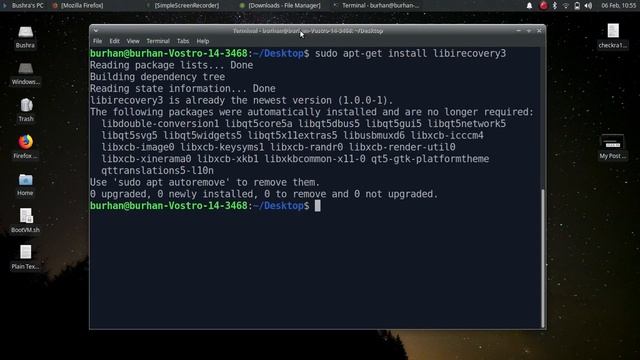Open the View menu in Terminal

[x=133, y=41]
